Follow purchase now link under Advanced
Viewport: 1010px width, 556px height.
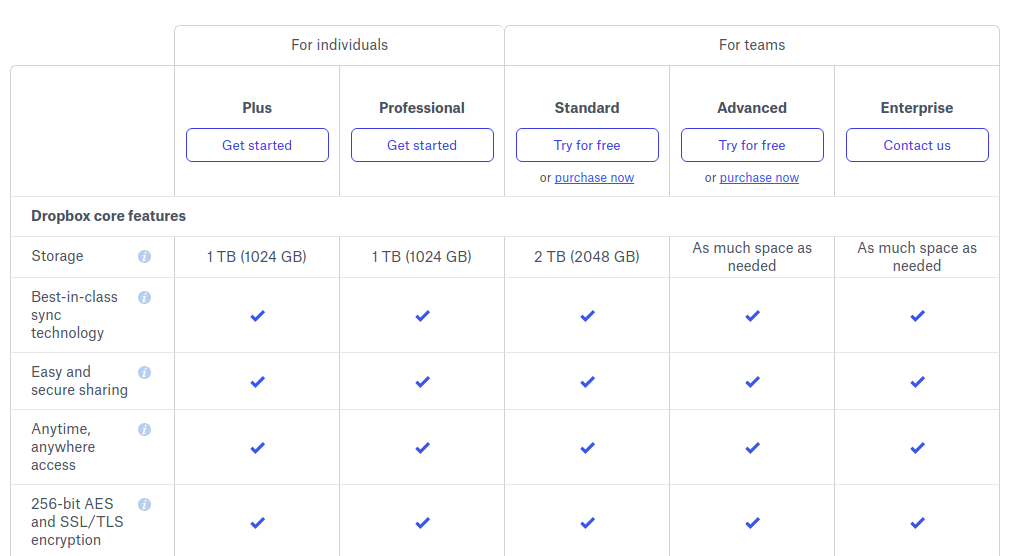click(x=759, y=178)
